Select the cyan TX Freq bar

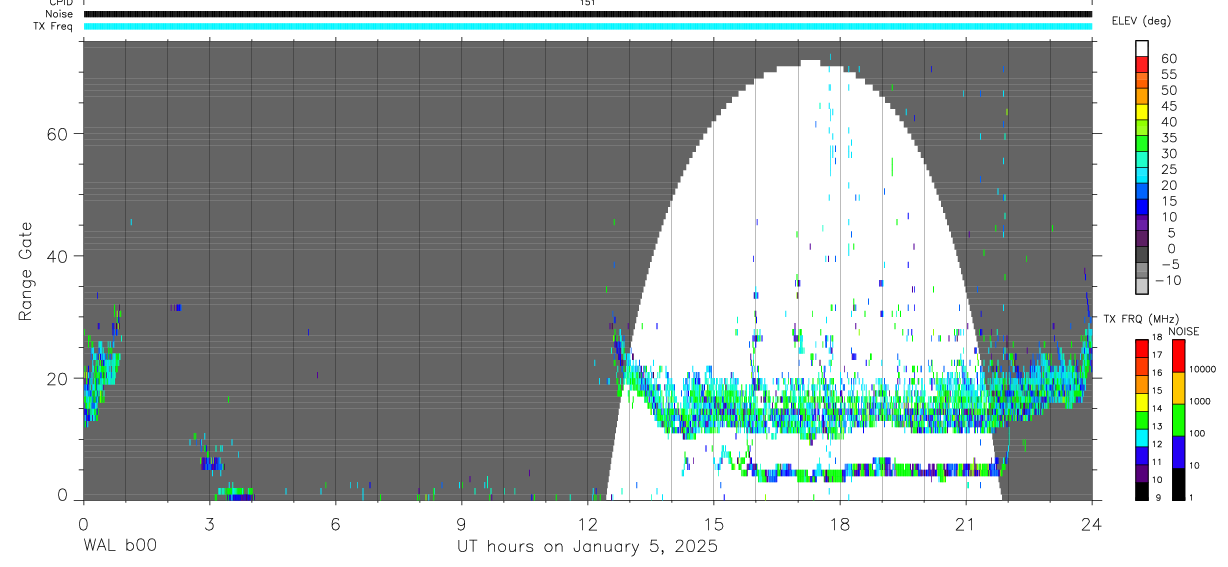click(587, 26)
